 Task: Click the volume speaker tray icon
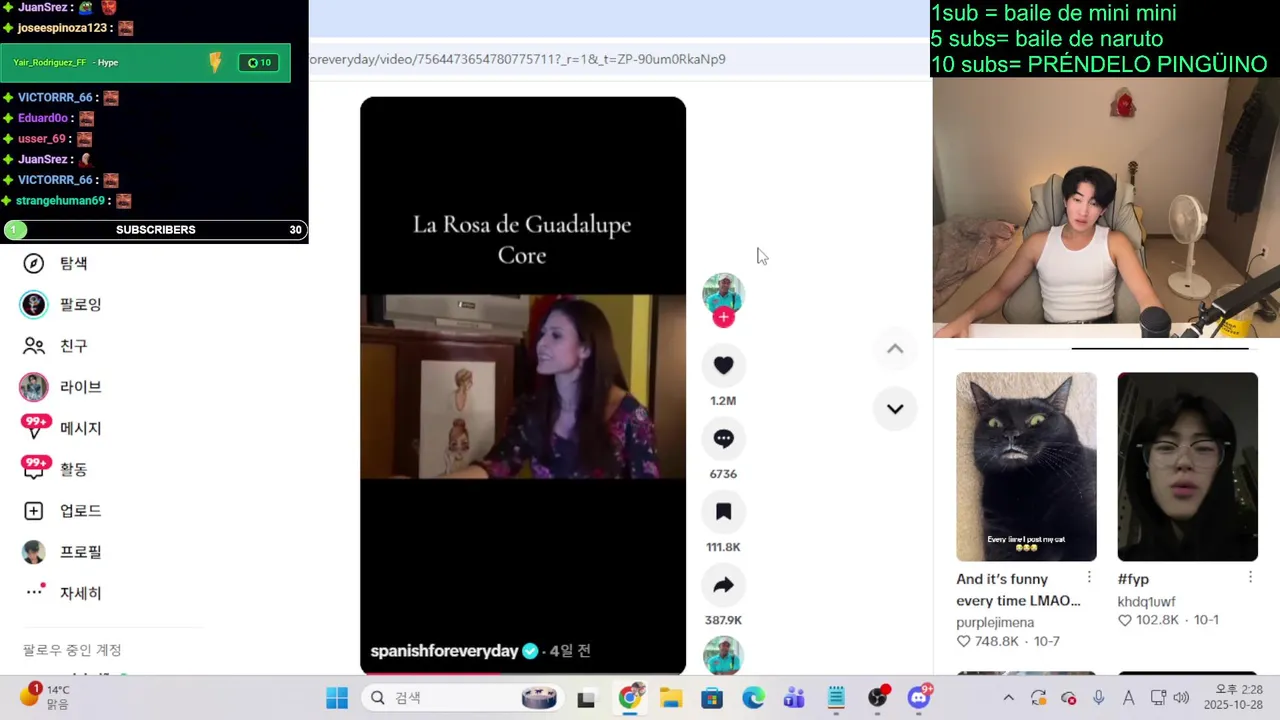pos(1181,698)
